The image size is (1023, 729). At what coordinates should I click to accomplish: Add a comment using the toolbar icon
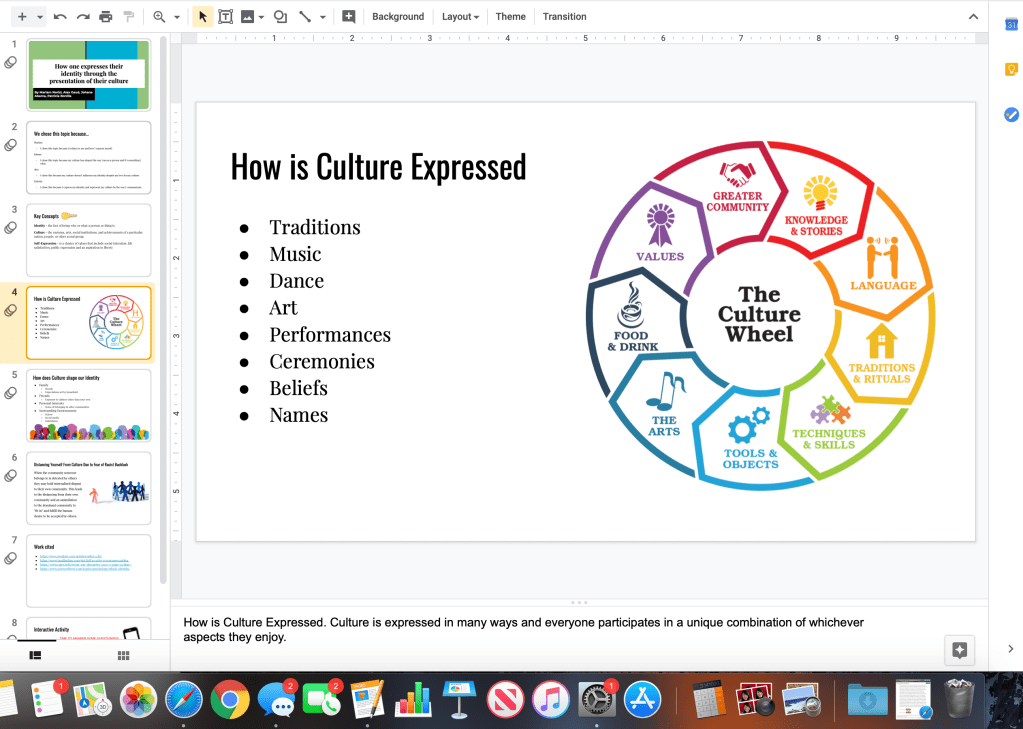click(348, 17)
